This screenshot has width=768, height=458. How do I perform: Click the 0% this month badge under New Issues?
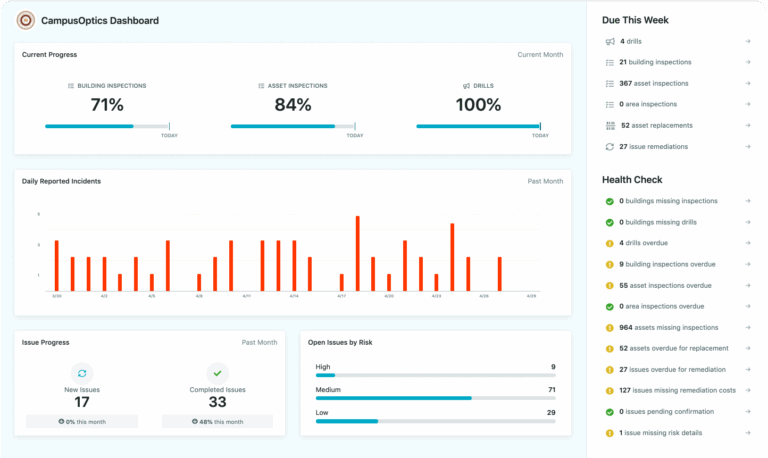tap(82, 422)
